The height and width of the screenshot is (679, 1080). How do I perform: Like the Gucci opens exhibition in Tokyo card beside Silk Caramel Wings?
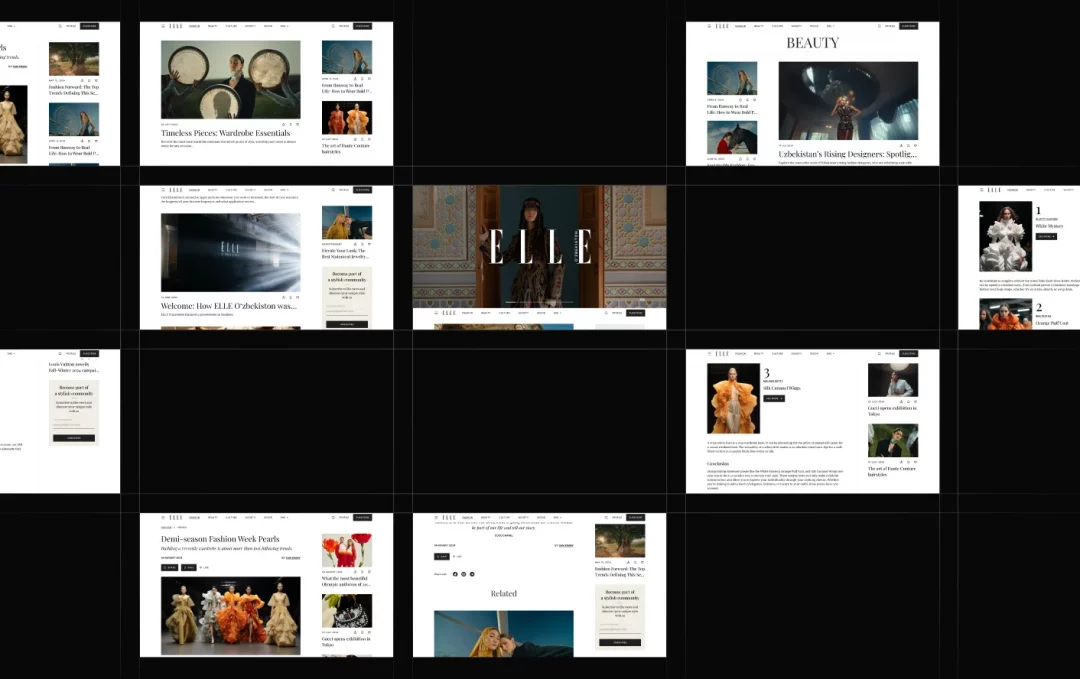[915, 401]
